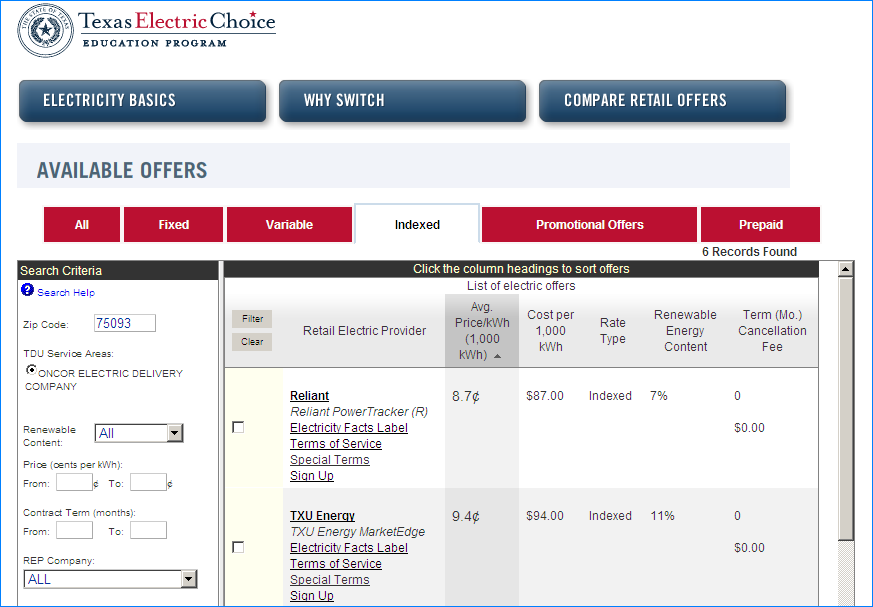The image size is (873, 607).
Task: Sort by Term Cancellation Fee column
Action: click(x=772, y=331)
